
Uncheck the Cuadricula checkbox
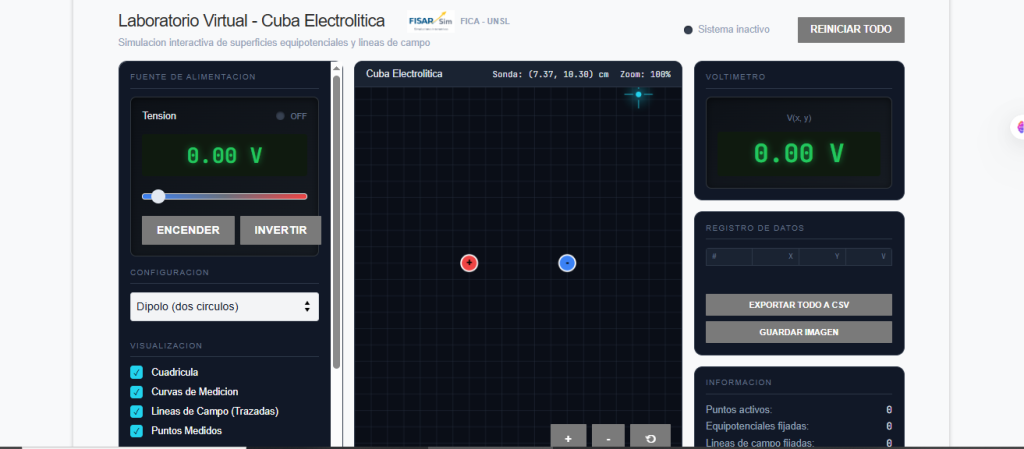pos(137,372)
